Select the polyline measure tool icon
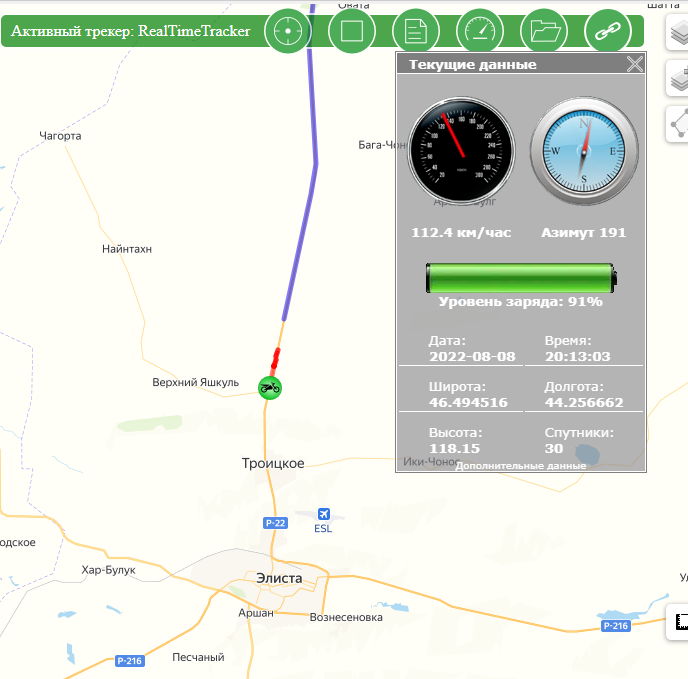This screenshot has width=688, height=679. tap(678, 124)
